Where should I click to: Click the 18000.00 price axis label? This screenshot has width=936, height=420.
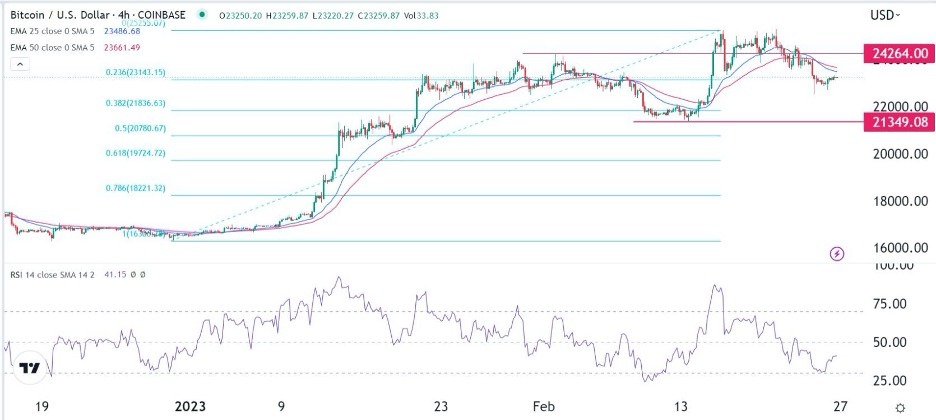(x=898, y=201)
